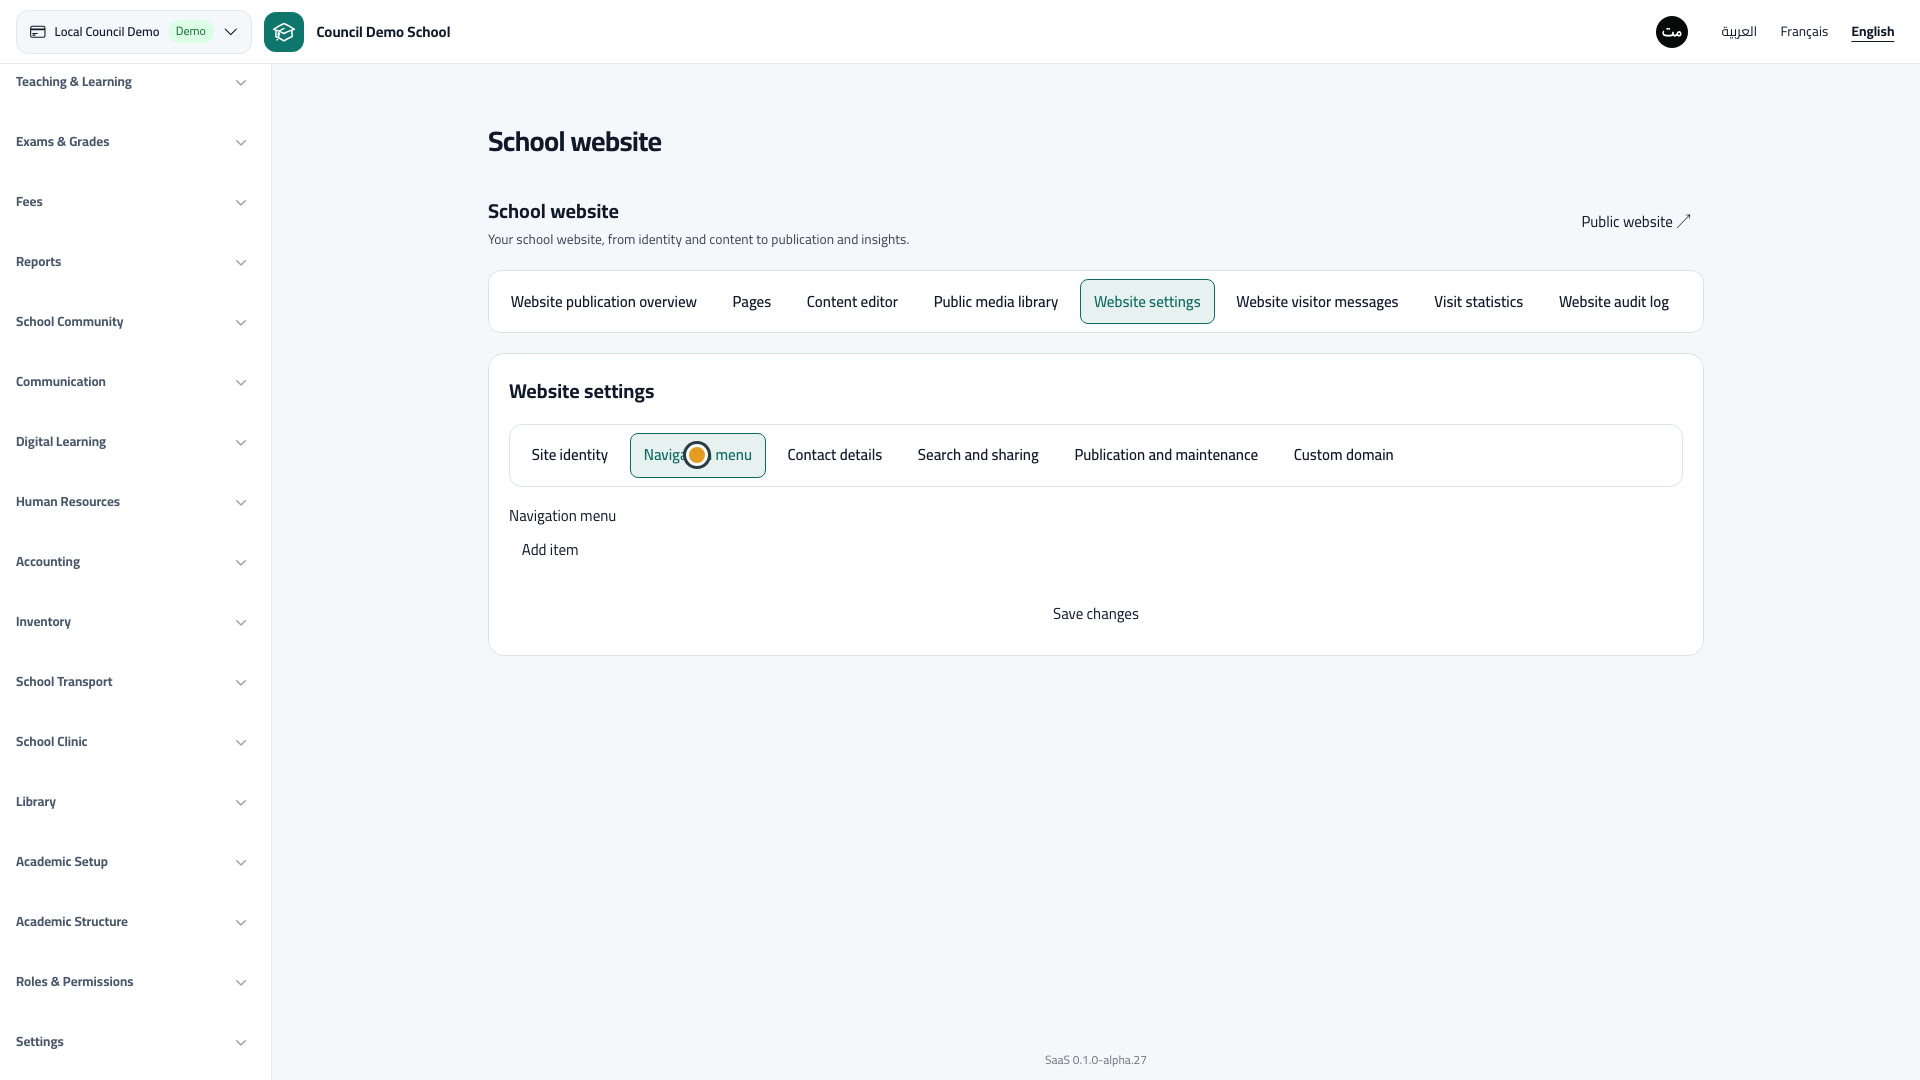The width and height of the screenshot is (1920, 1080).
Task: Open the user avatar menu
Action: [x=1672, y=32]
